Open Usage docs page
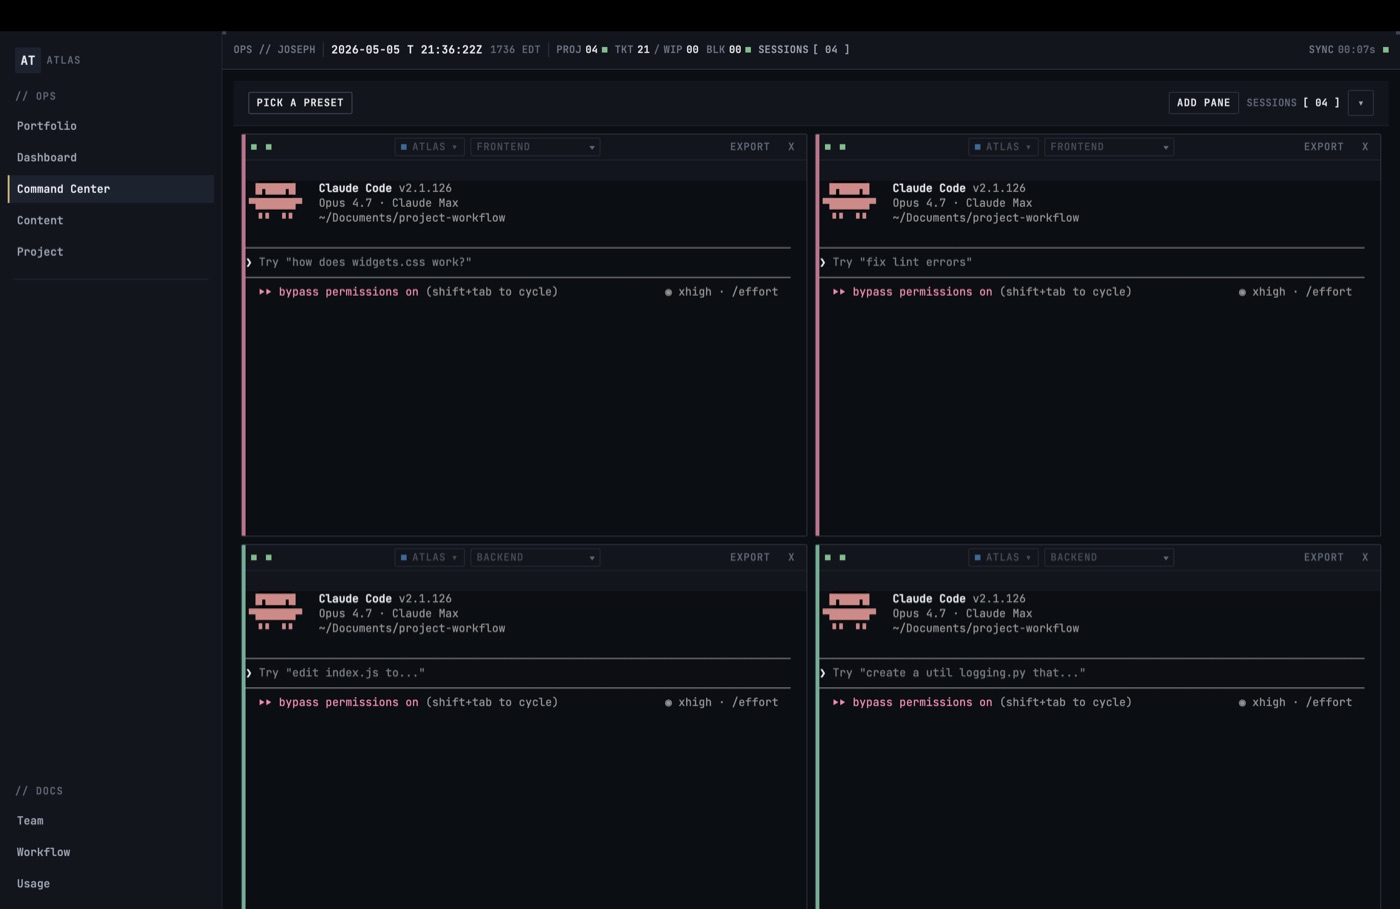 point(111,884)
